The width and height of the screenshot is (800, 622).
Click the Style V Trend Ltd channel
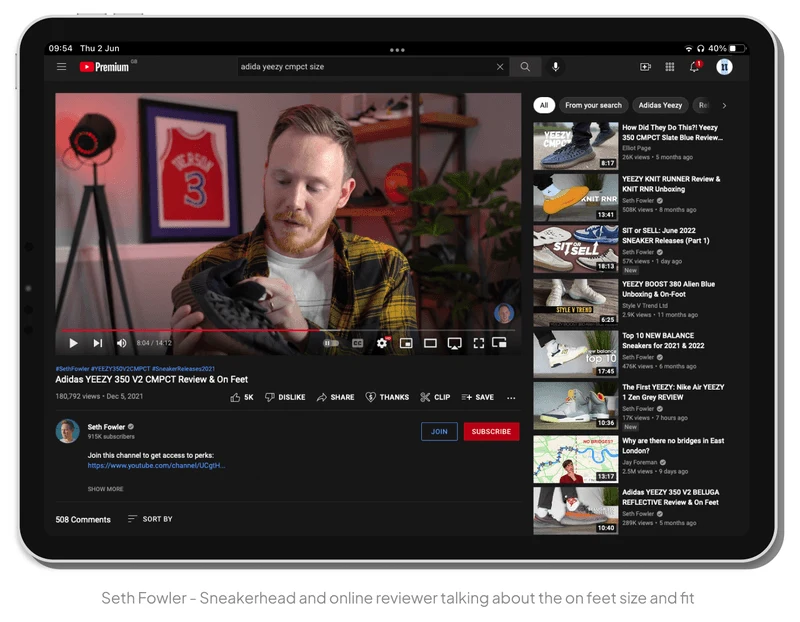click(645, 306)
